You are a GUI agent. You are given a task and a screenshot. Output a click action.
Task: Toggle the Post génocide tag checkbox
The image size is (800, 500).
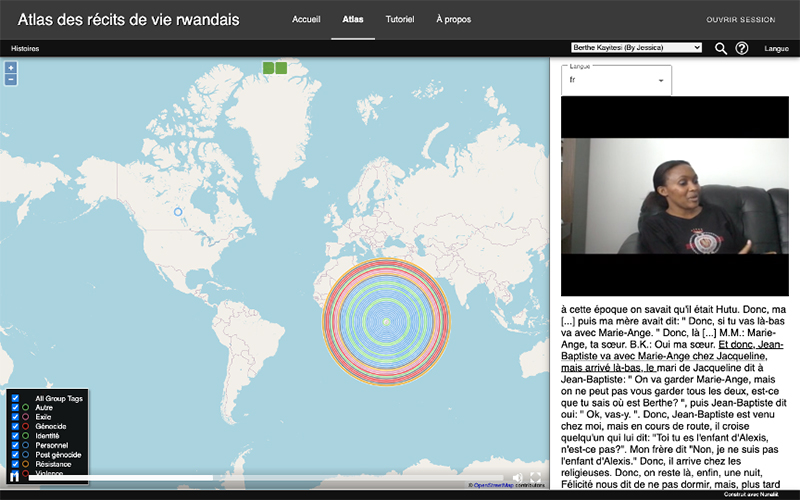point(15,455)
